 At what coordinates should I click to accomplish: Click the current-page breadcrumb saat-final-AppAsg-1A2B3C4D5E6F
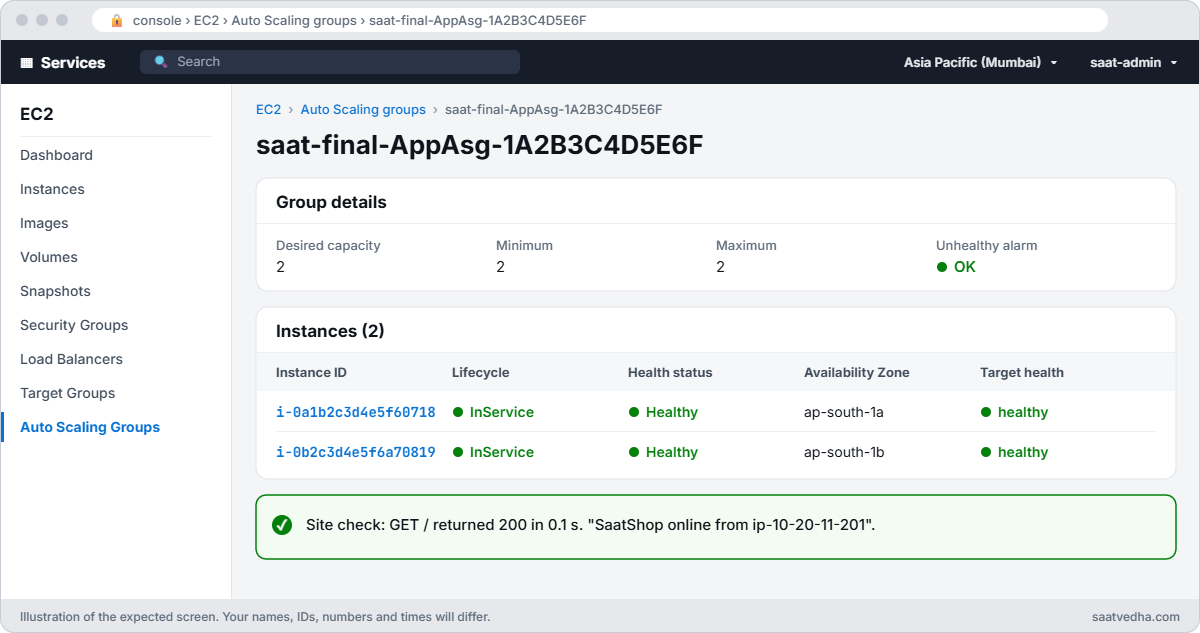[553, 109]
